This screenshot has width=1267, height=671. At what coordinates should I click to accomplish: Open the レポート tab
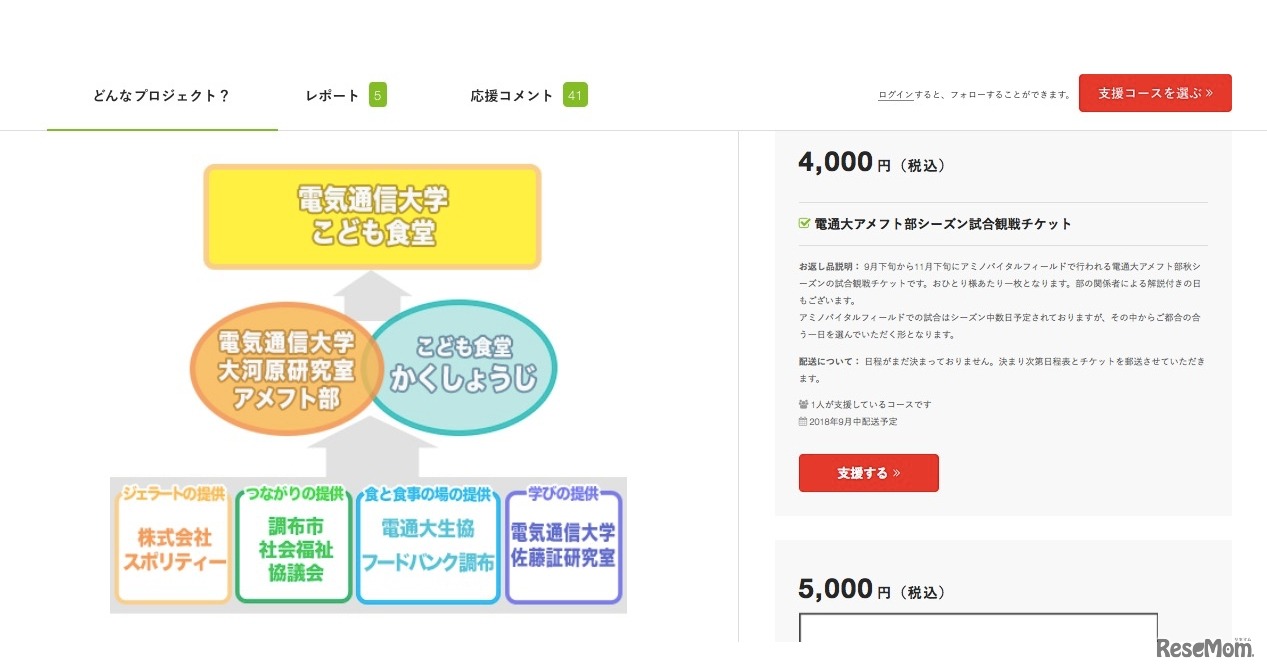tap(331, 95)
